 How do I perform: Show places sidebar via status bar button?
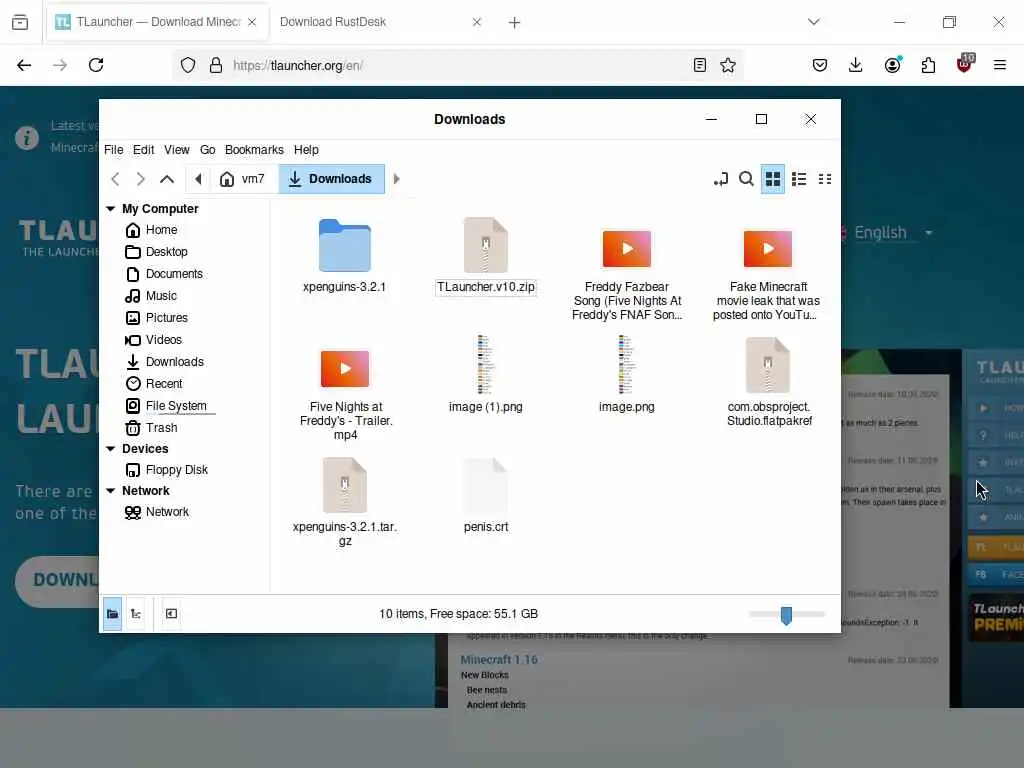[112, 614]
